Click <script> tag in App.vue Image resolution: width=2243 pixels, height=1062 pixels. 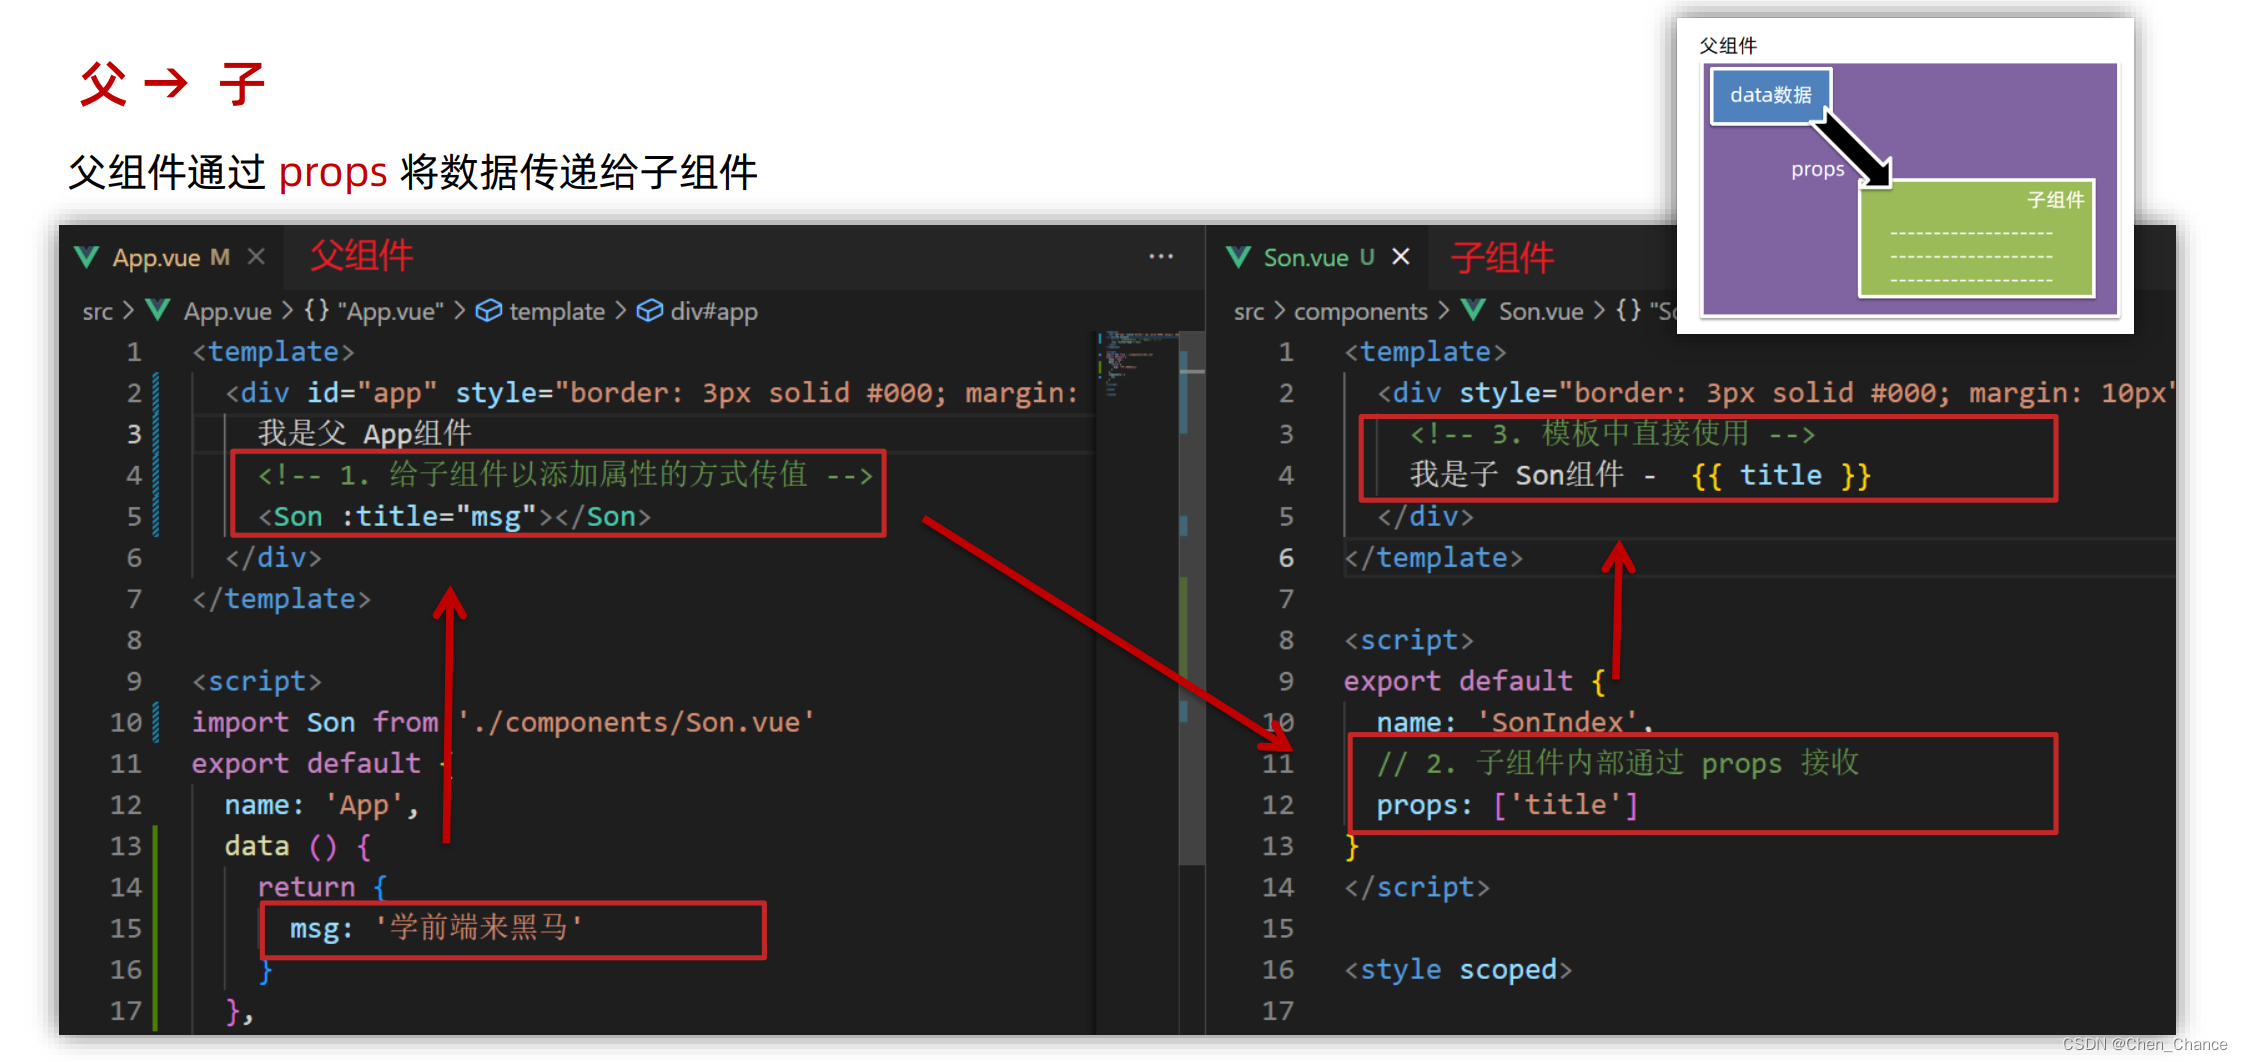click(256, 681)
